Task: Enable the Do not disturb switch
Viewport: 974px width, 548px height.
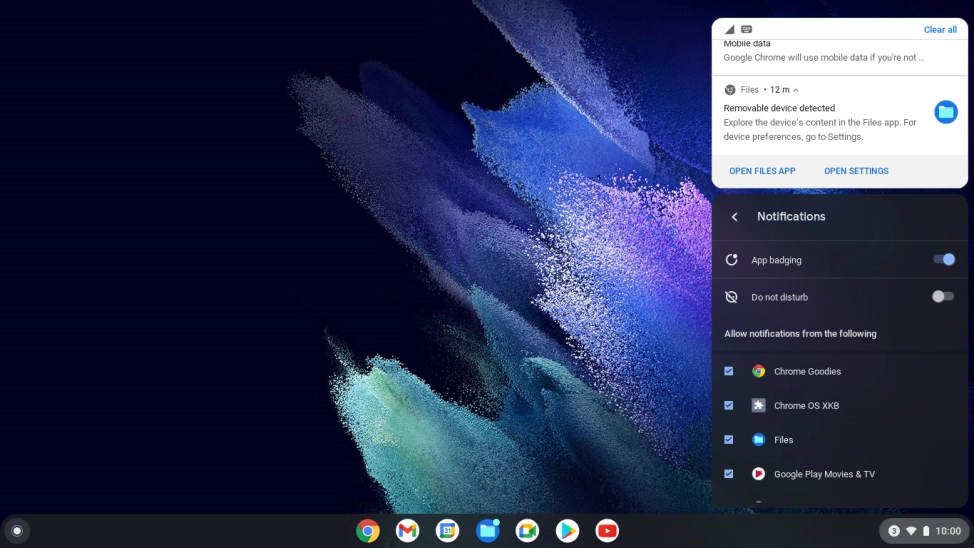Action: click(x=944, y=297)
